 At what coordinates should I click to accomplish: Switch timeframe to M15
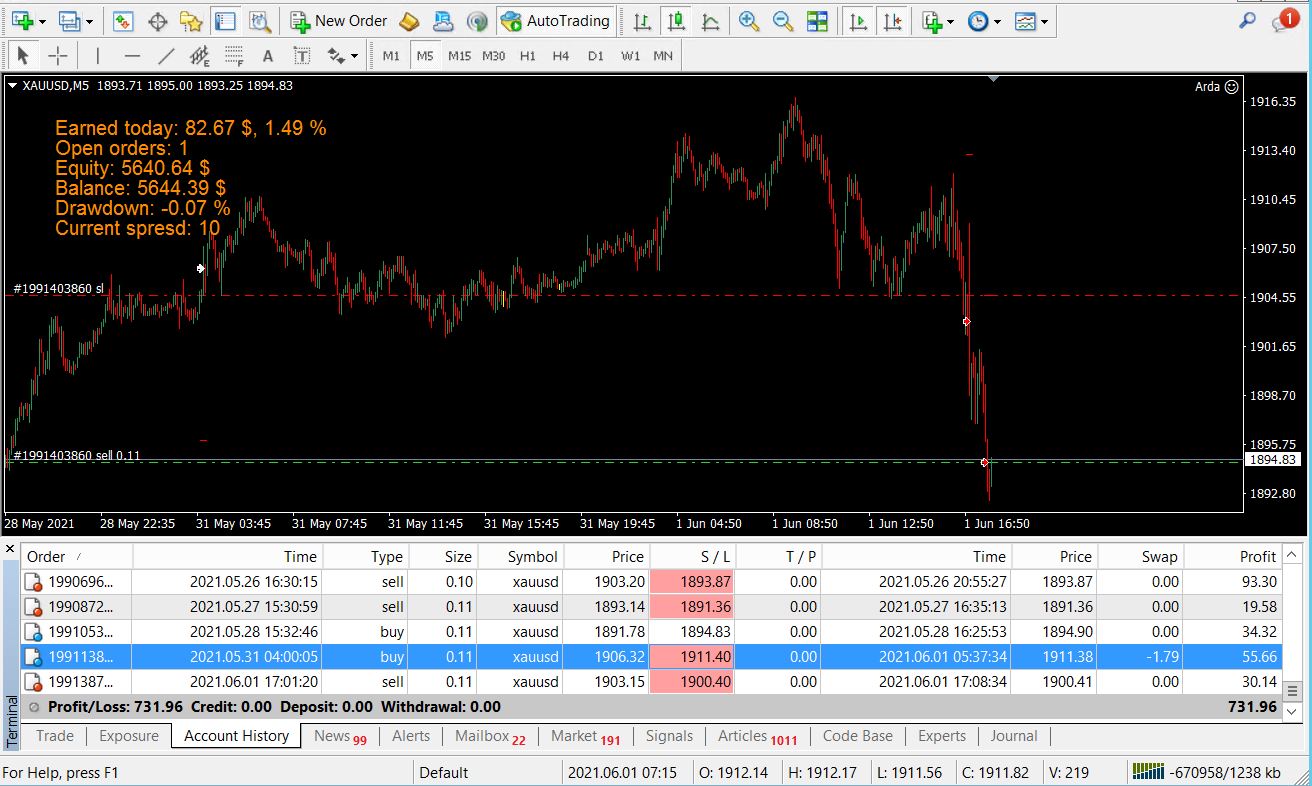pos(459,56)
